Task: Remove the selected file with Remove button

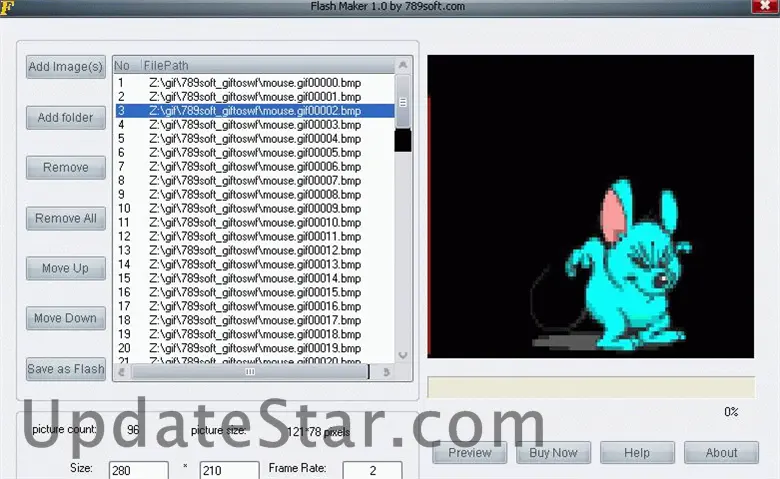Action: coord(65,168)
